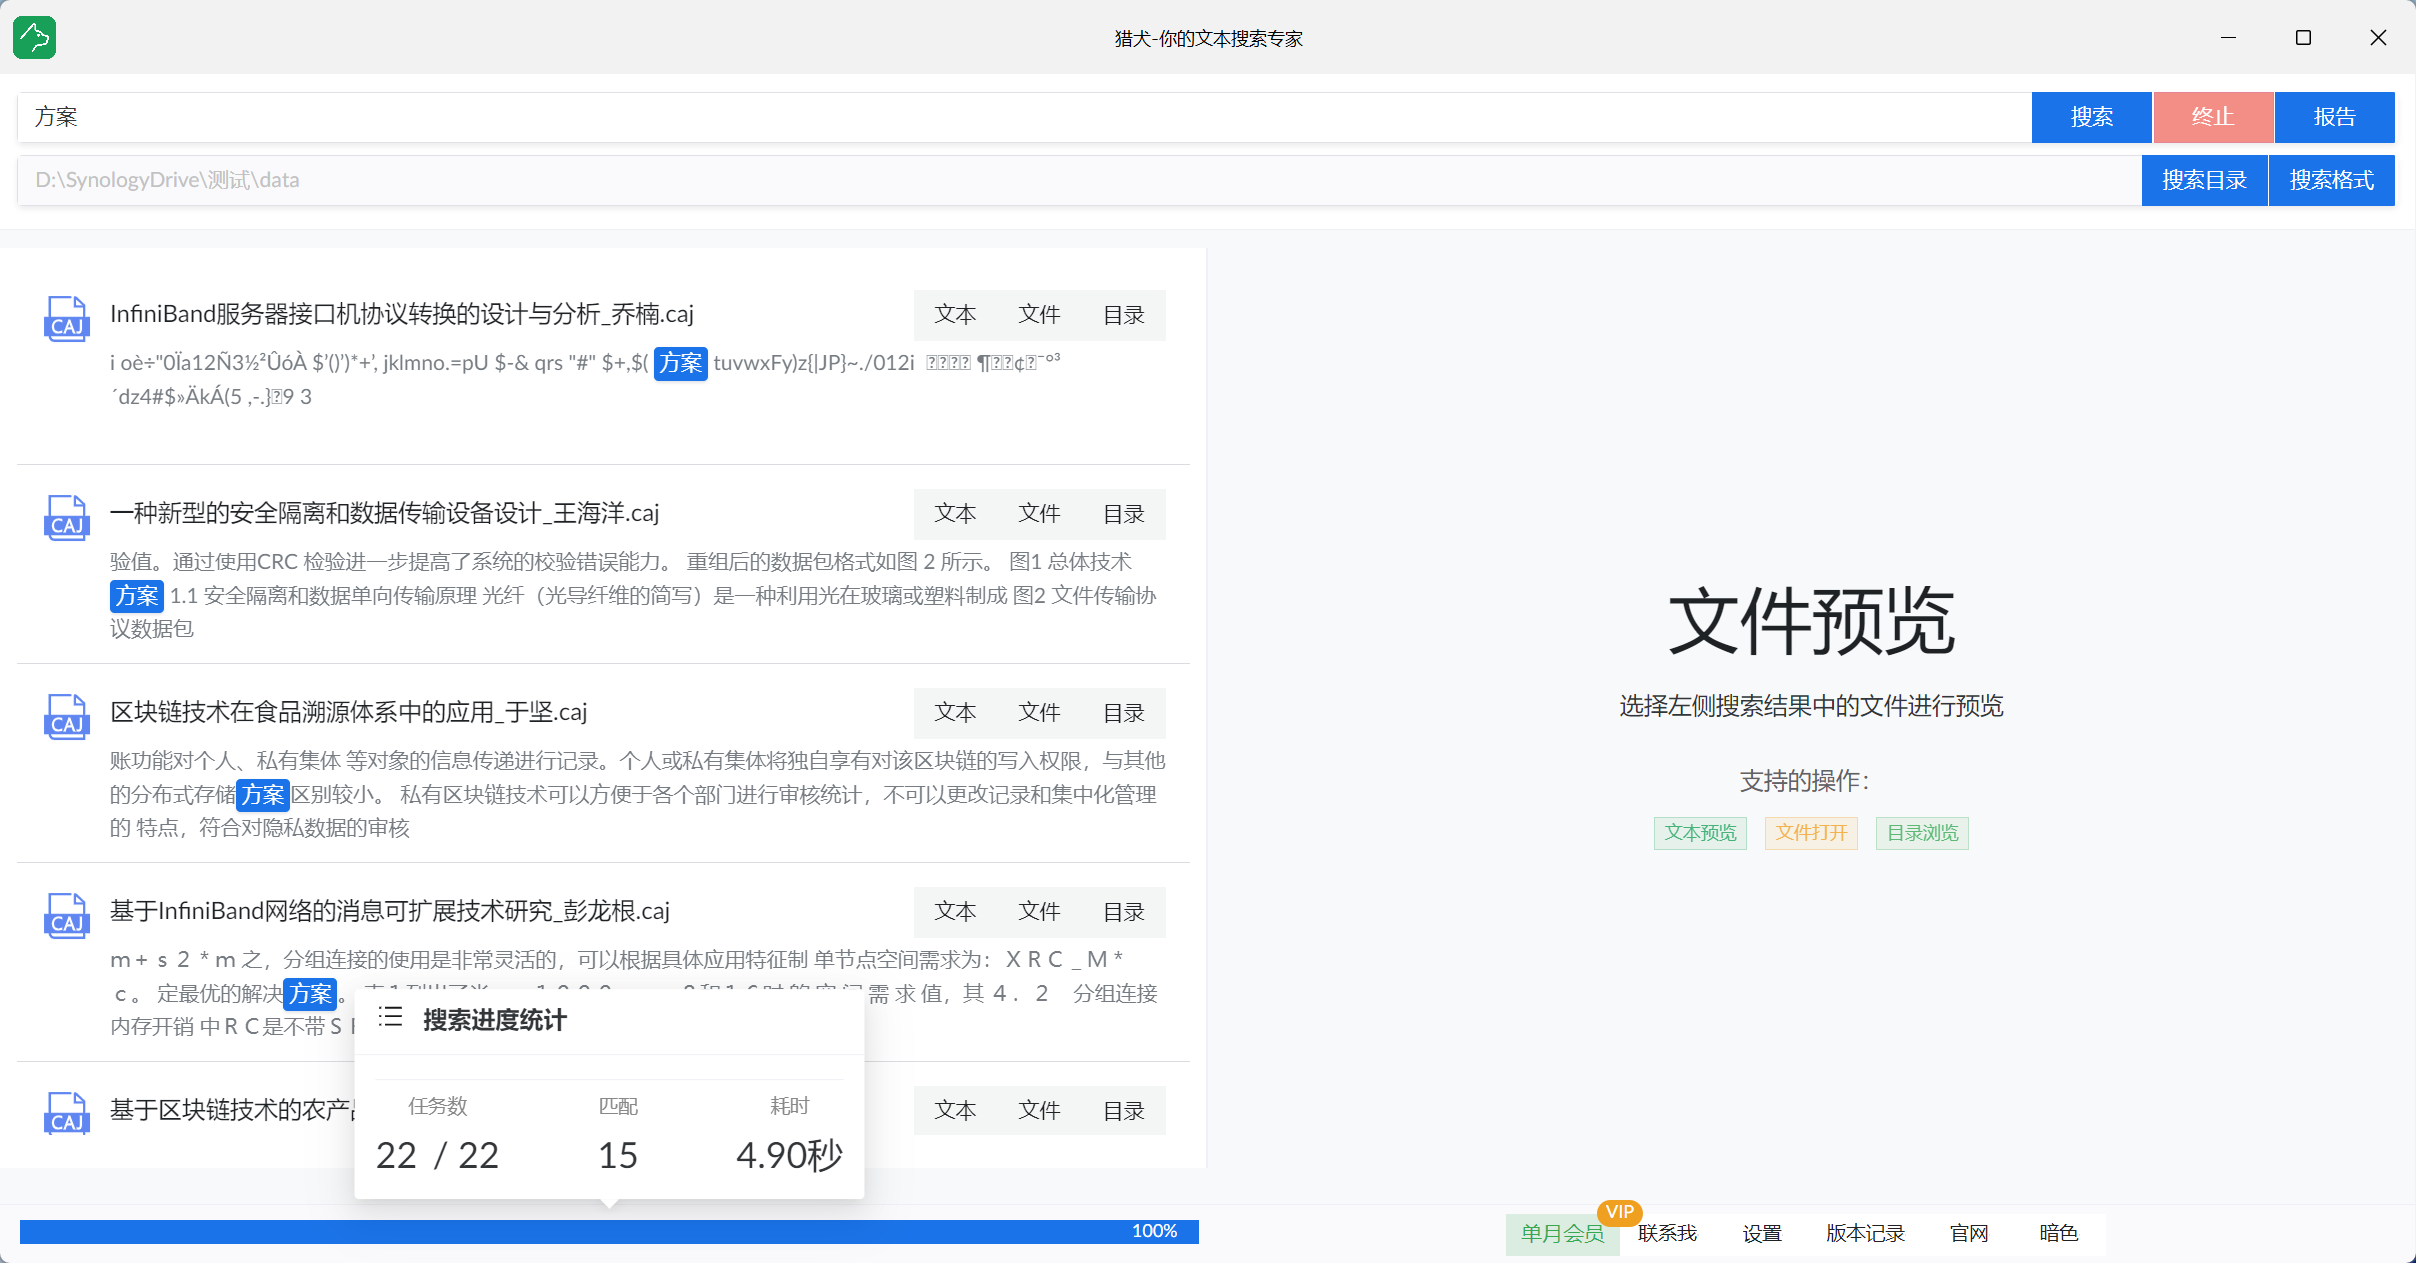The height and width of the screenshot is (1263, 2416).
Task: Visit 官网 official website
Action: [x=1969, y=1233]
